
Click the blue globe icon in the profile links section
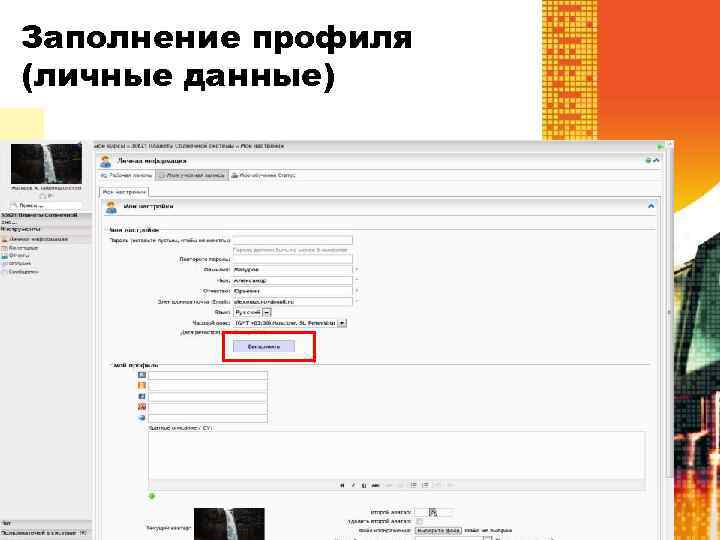142,417
